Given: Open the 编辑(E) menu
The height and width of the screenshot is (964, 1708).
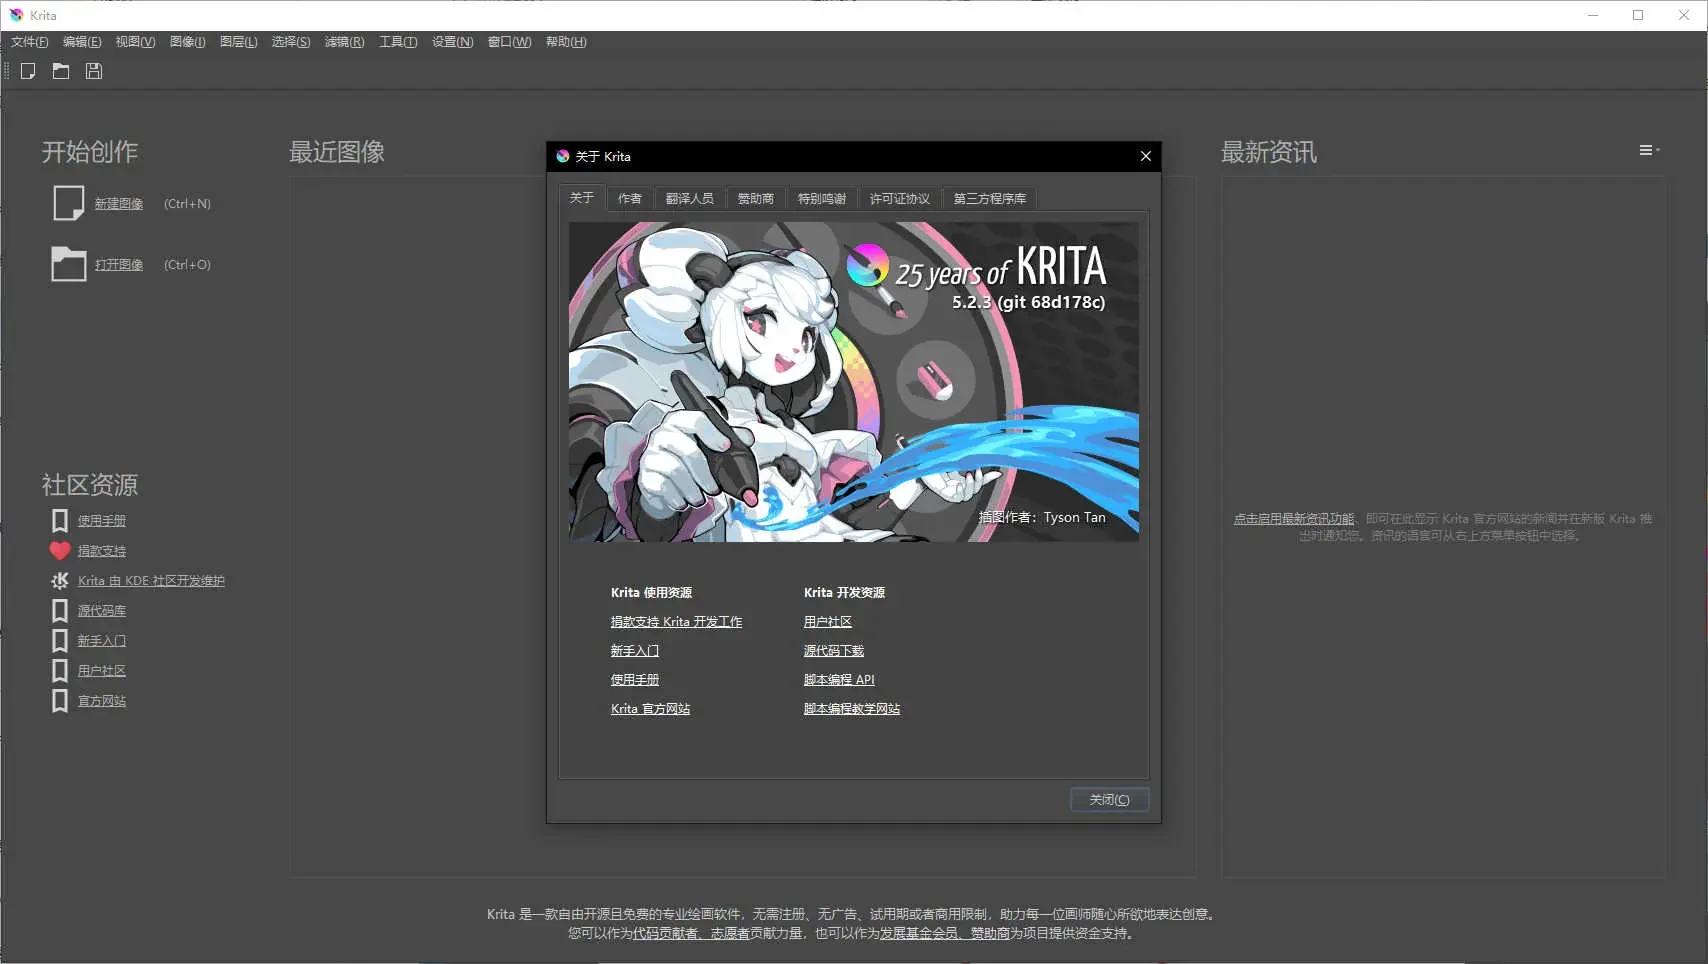Looking at the screenshot, I should [82, 42].
